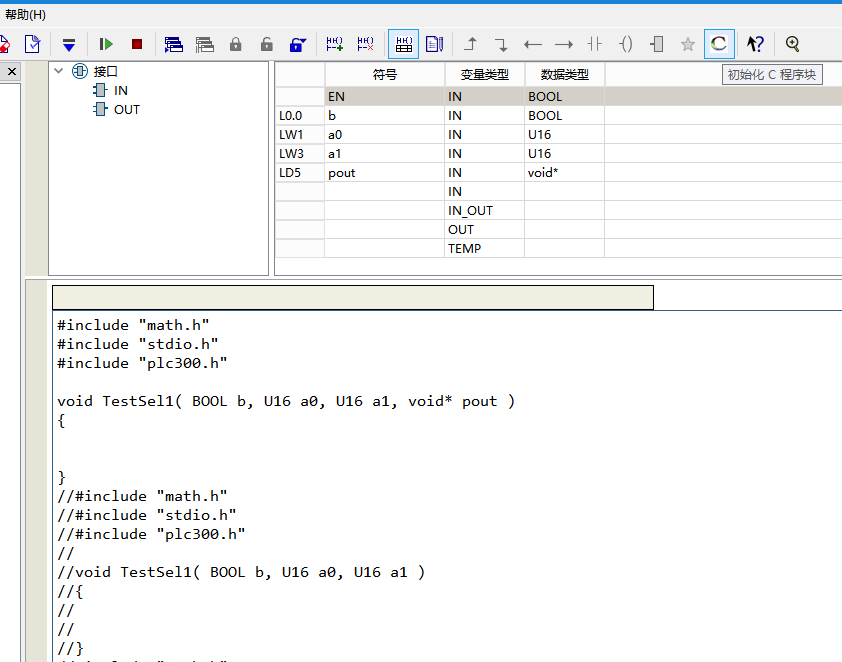
Task: Select the 接口 tree root item
Action: click(105, 71)
